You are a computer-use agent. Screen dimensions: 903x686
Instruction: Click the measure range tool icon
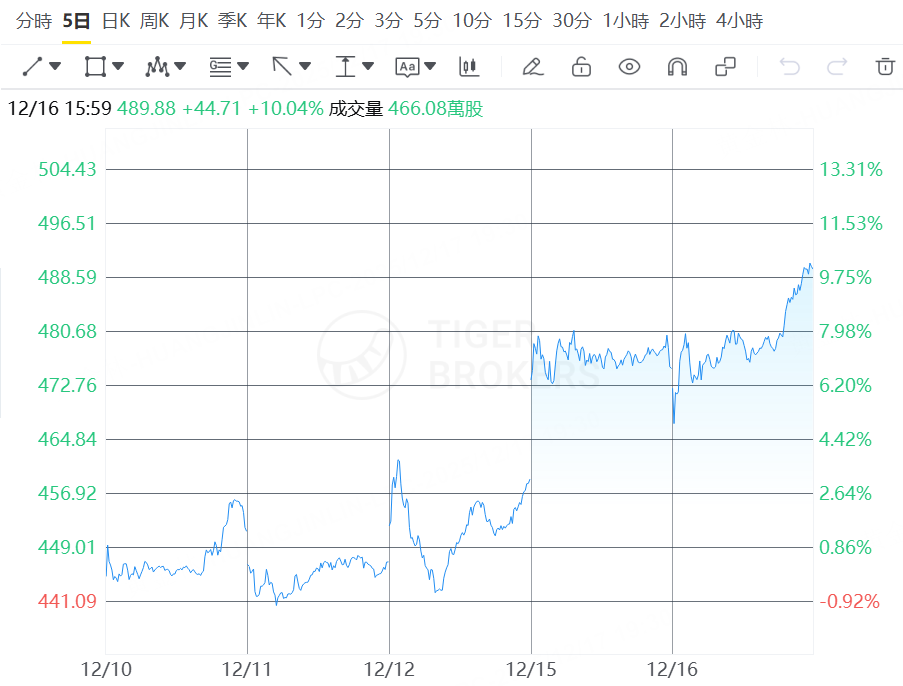(x=345, y=67)
